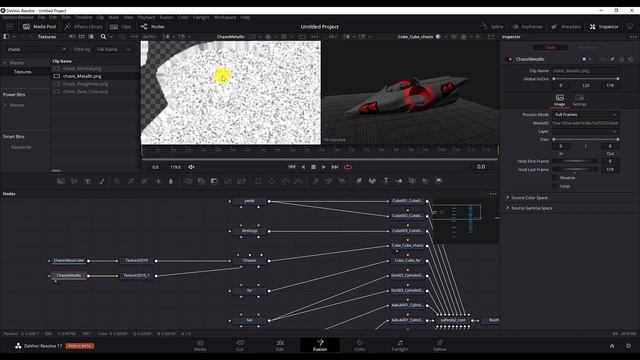The image size is (640, 360).
Task: Toggle the bin list sidebar icon
Action: [6, 37]
